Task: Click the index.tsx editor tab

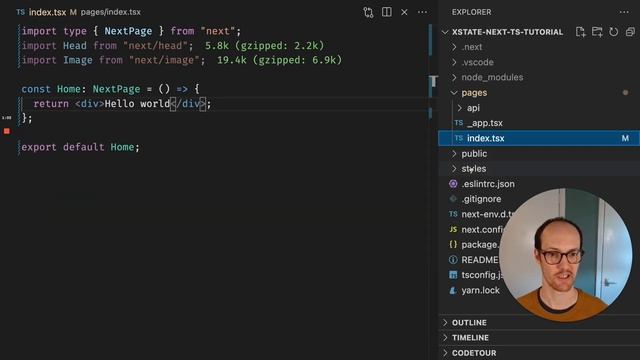Action: (47, 12)
